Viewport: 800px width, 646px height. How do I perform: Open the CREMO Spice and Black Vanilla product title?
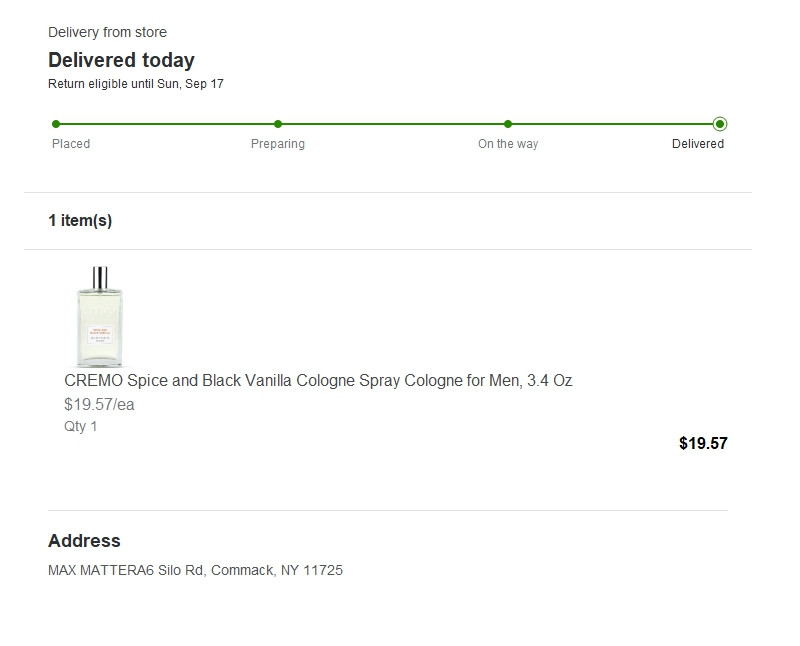point(318,381)
